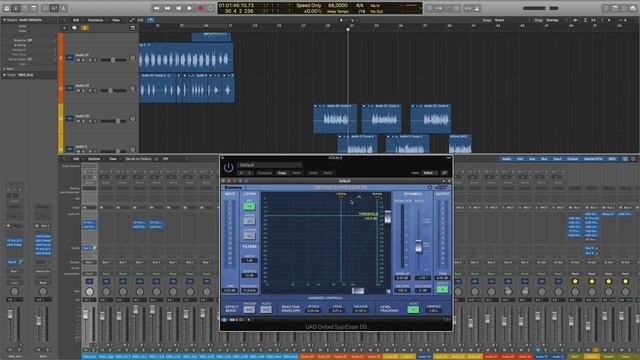Click the red Record button
This screenshot has height=360, width=640.
pyautogui.click(x=200, y=8)
